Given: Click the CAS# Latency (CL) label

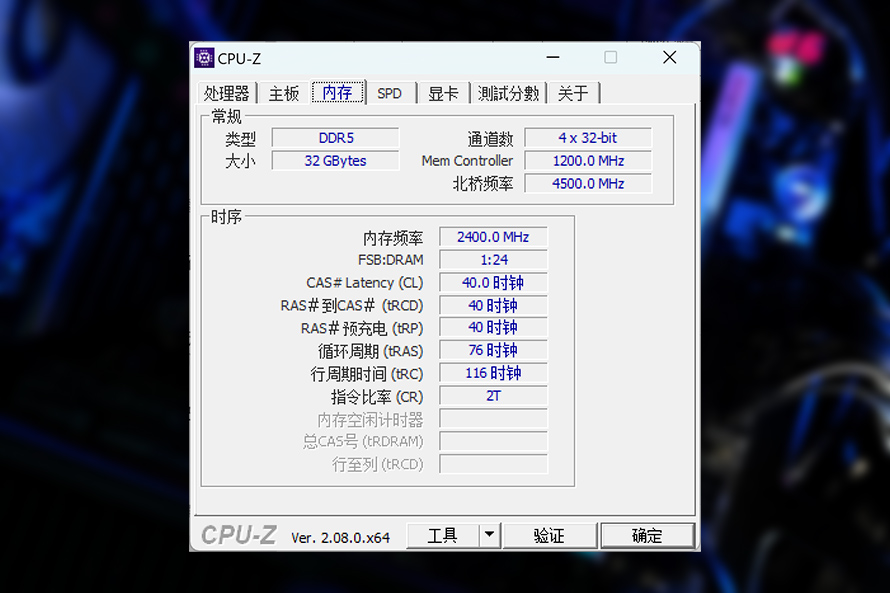Looking at the screenshot, I should [x=364, y=283].
